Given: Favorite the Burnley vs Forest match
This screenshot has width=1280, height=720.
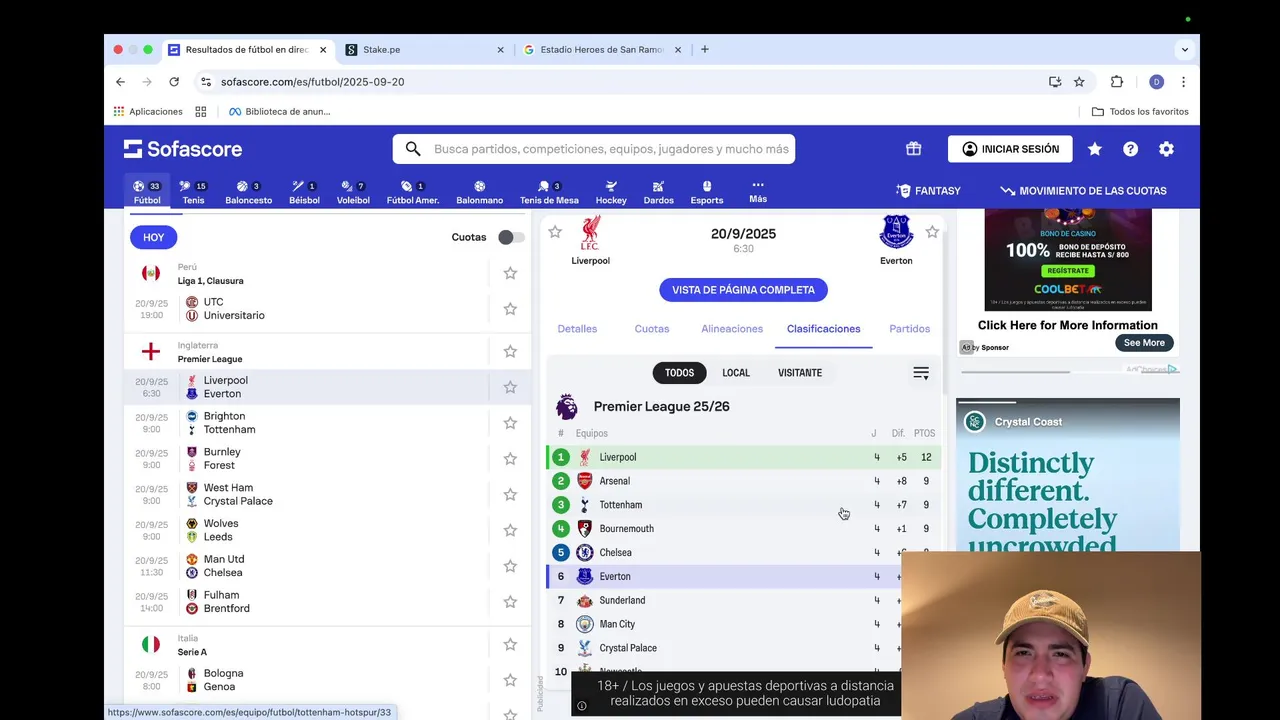Looking at the screenshot, I should coord(510,459).
